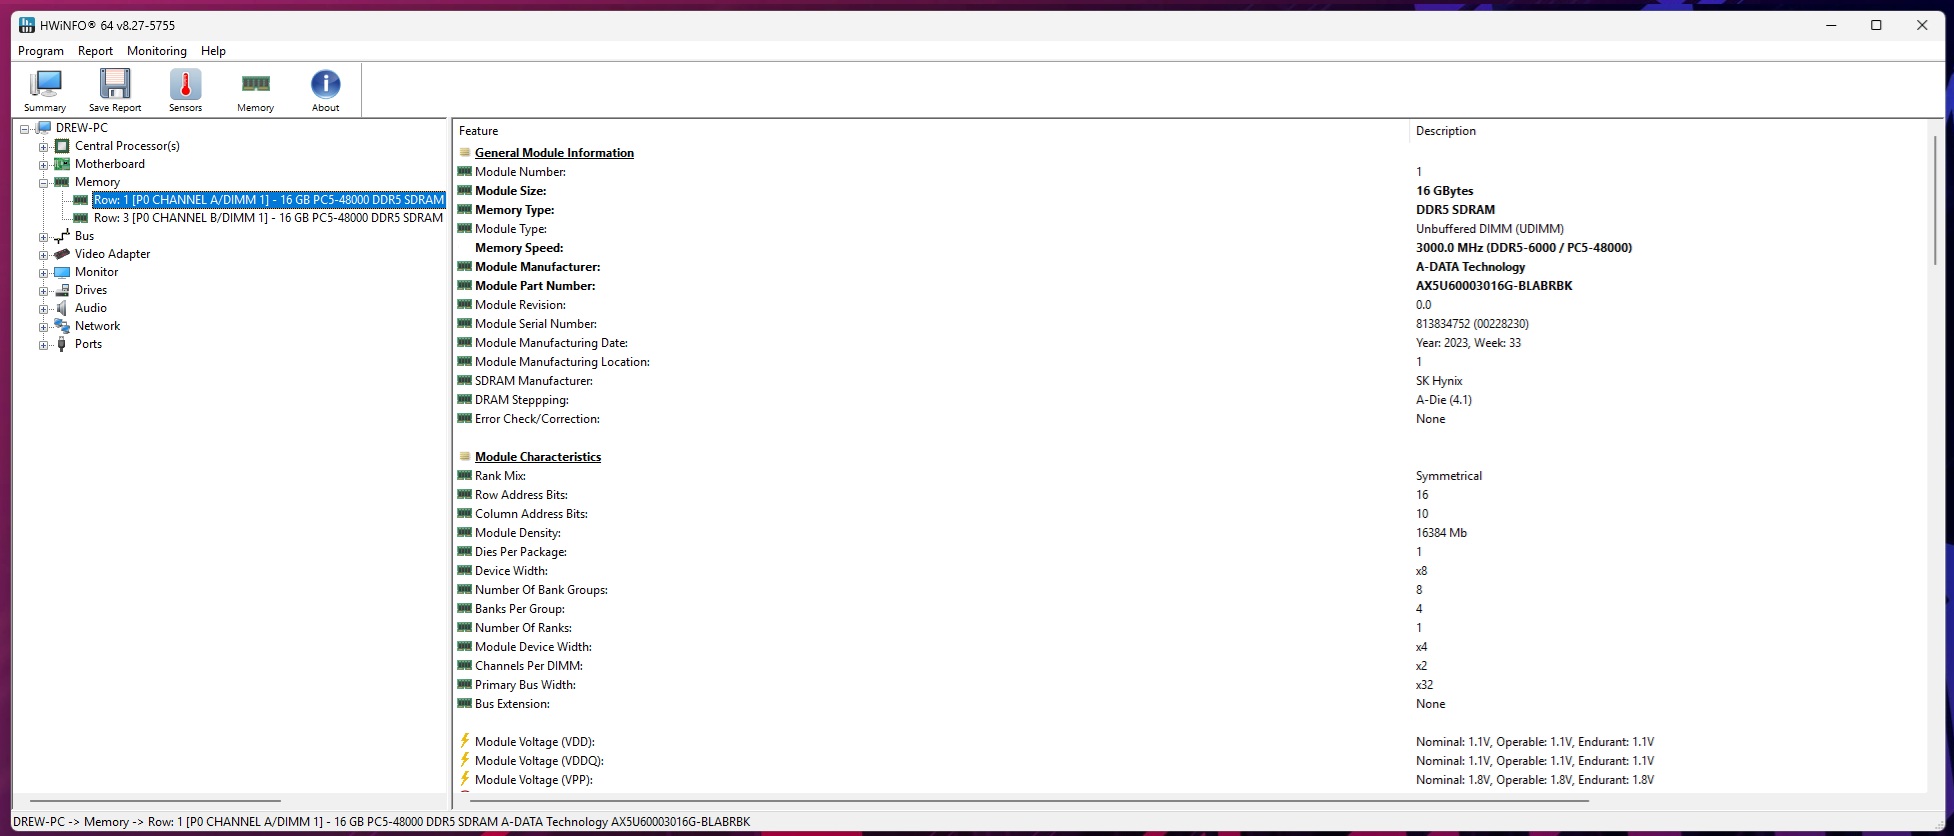Click the Network node icon
The height and width of the screenshot is (836, 1954).
coord(62,326)
